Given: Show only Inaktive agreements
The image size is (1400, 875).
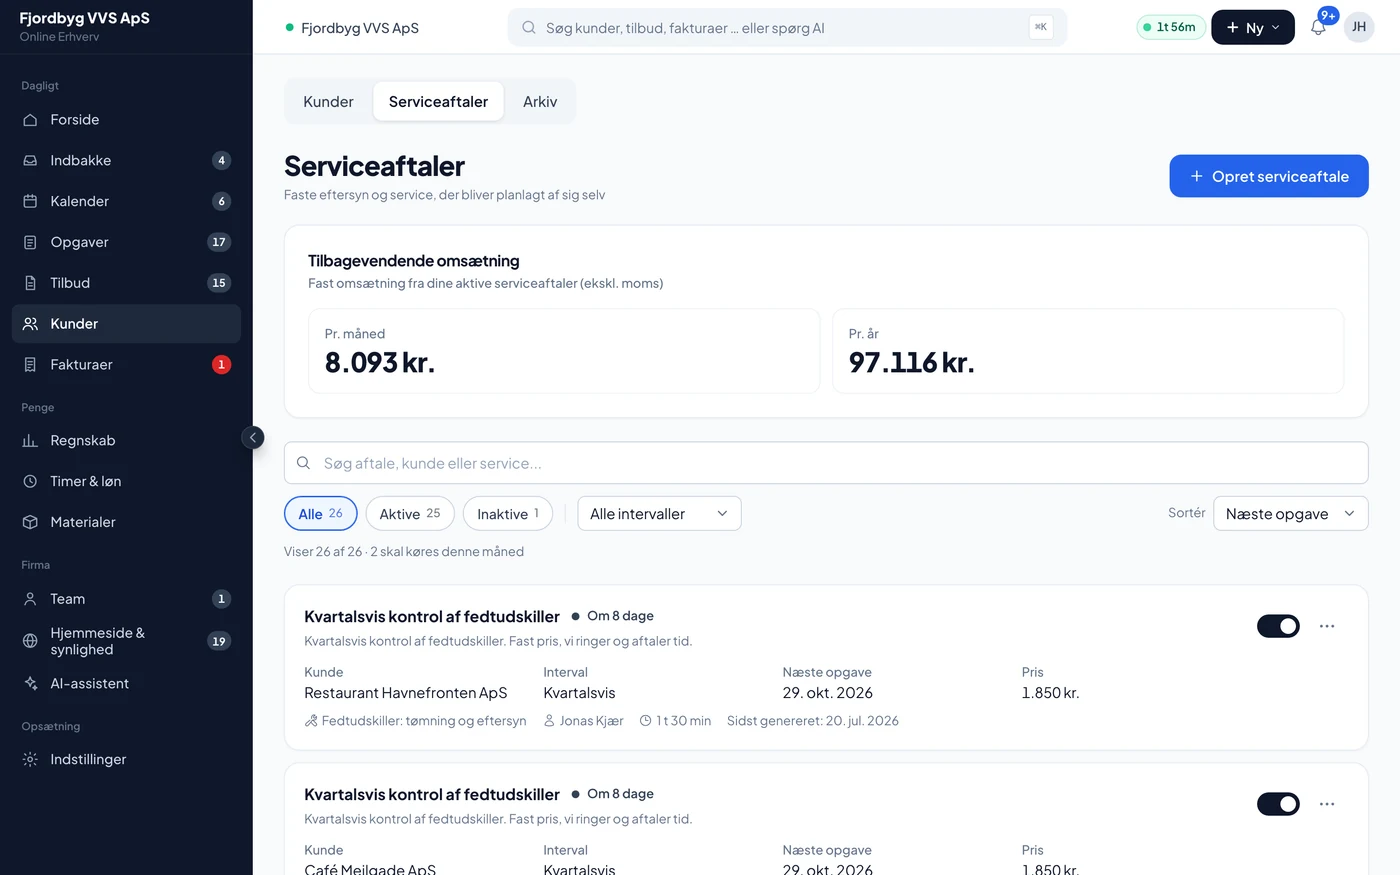Looking at the screenshot, I should pyautogui.click(x=508, y=514).
